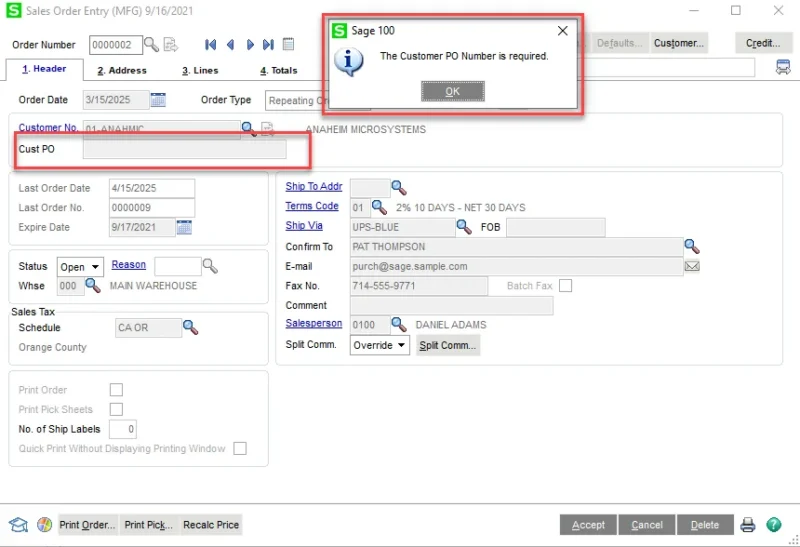Go to the next order record
800x547 pixels.
click(250, 45)
